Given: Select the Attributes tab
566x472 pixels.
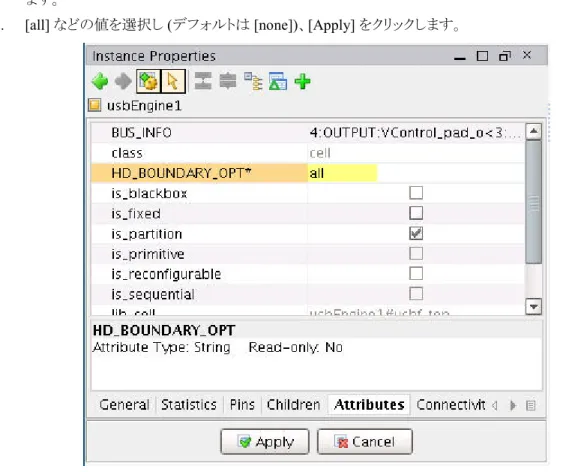Looking at the screenshot, I should 369,405.
